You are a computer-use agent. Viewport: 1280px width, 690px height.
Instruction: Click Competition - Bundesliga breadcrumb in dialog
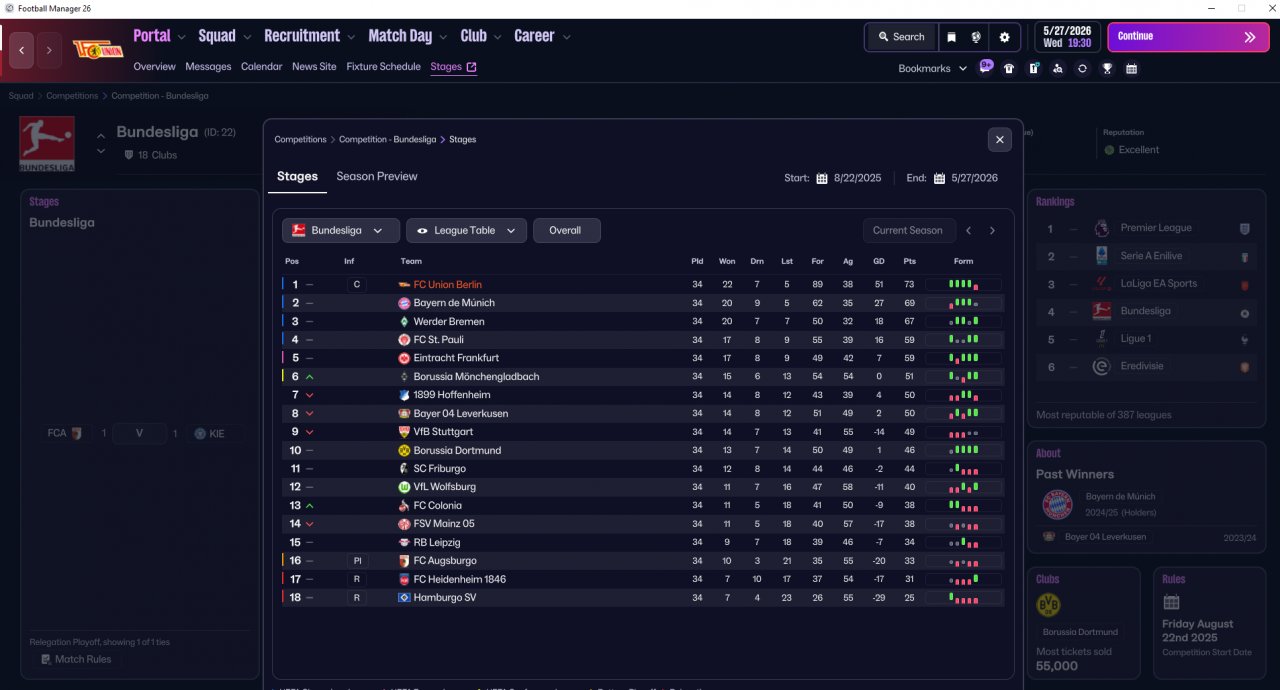[x=387, y=140]
